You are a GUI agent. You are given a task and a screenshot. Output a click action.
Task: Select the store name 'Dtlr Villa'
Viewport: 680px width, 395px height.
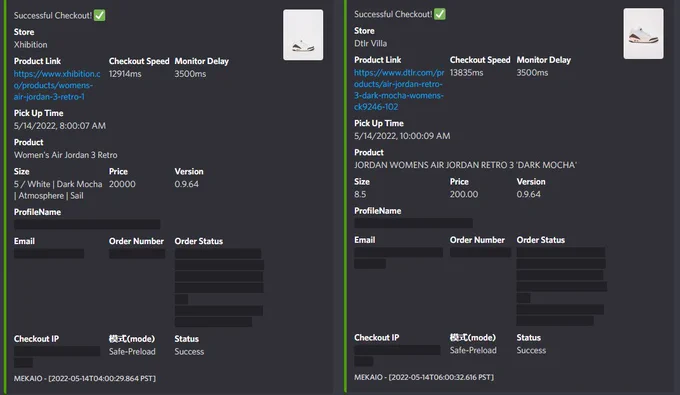[x=370, y=43]
